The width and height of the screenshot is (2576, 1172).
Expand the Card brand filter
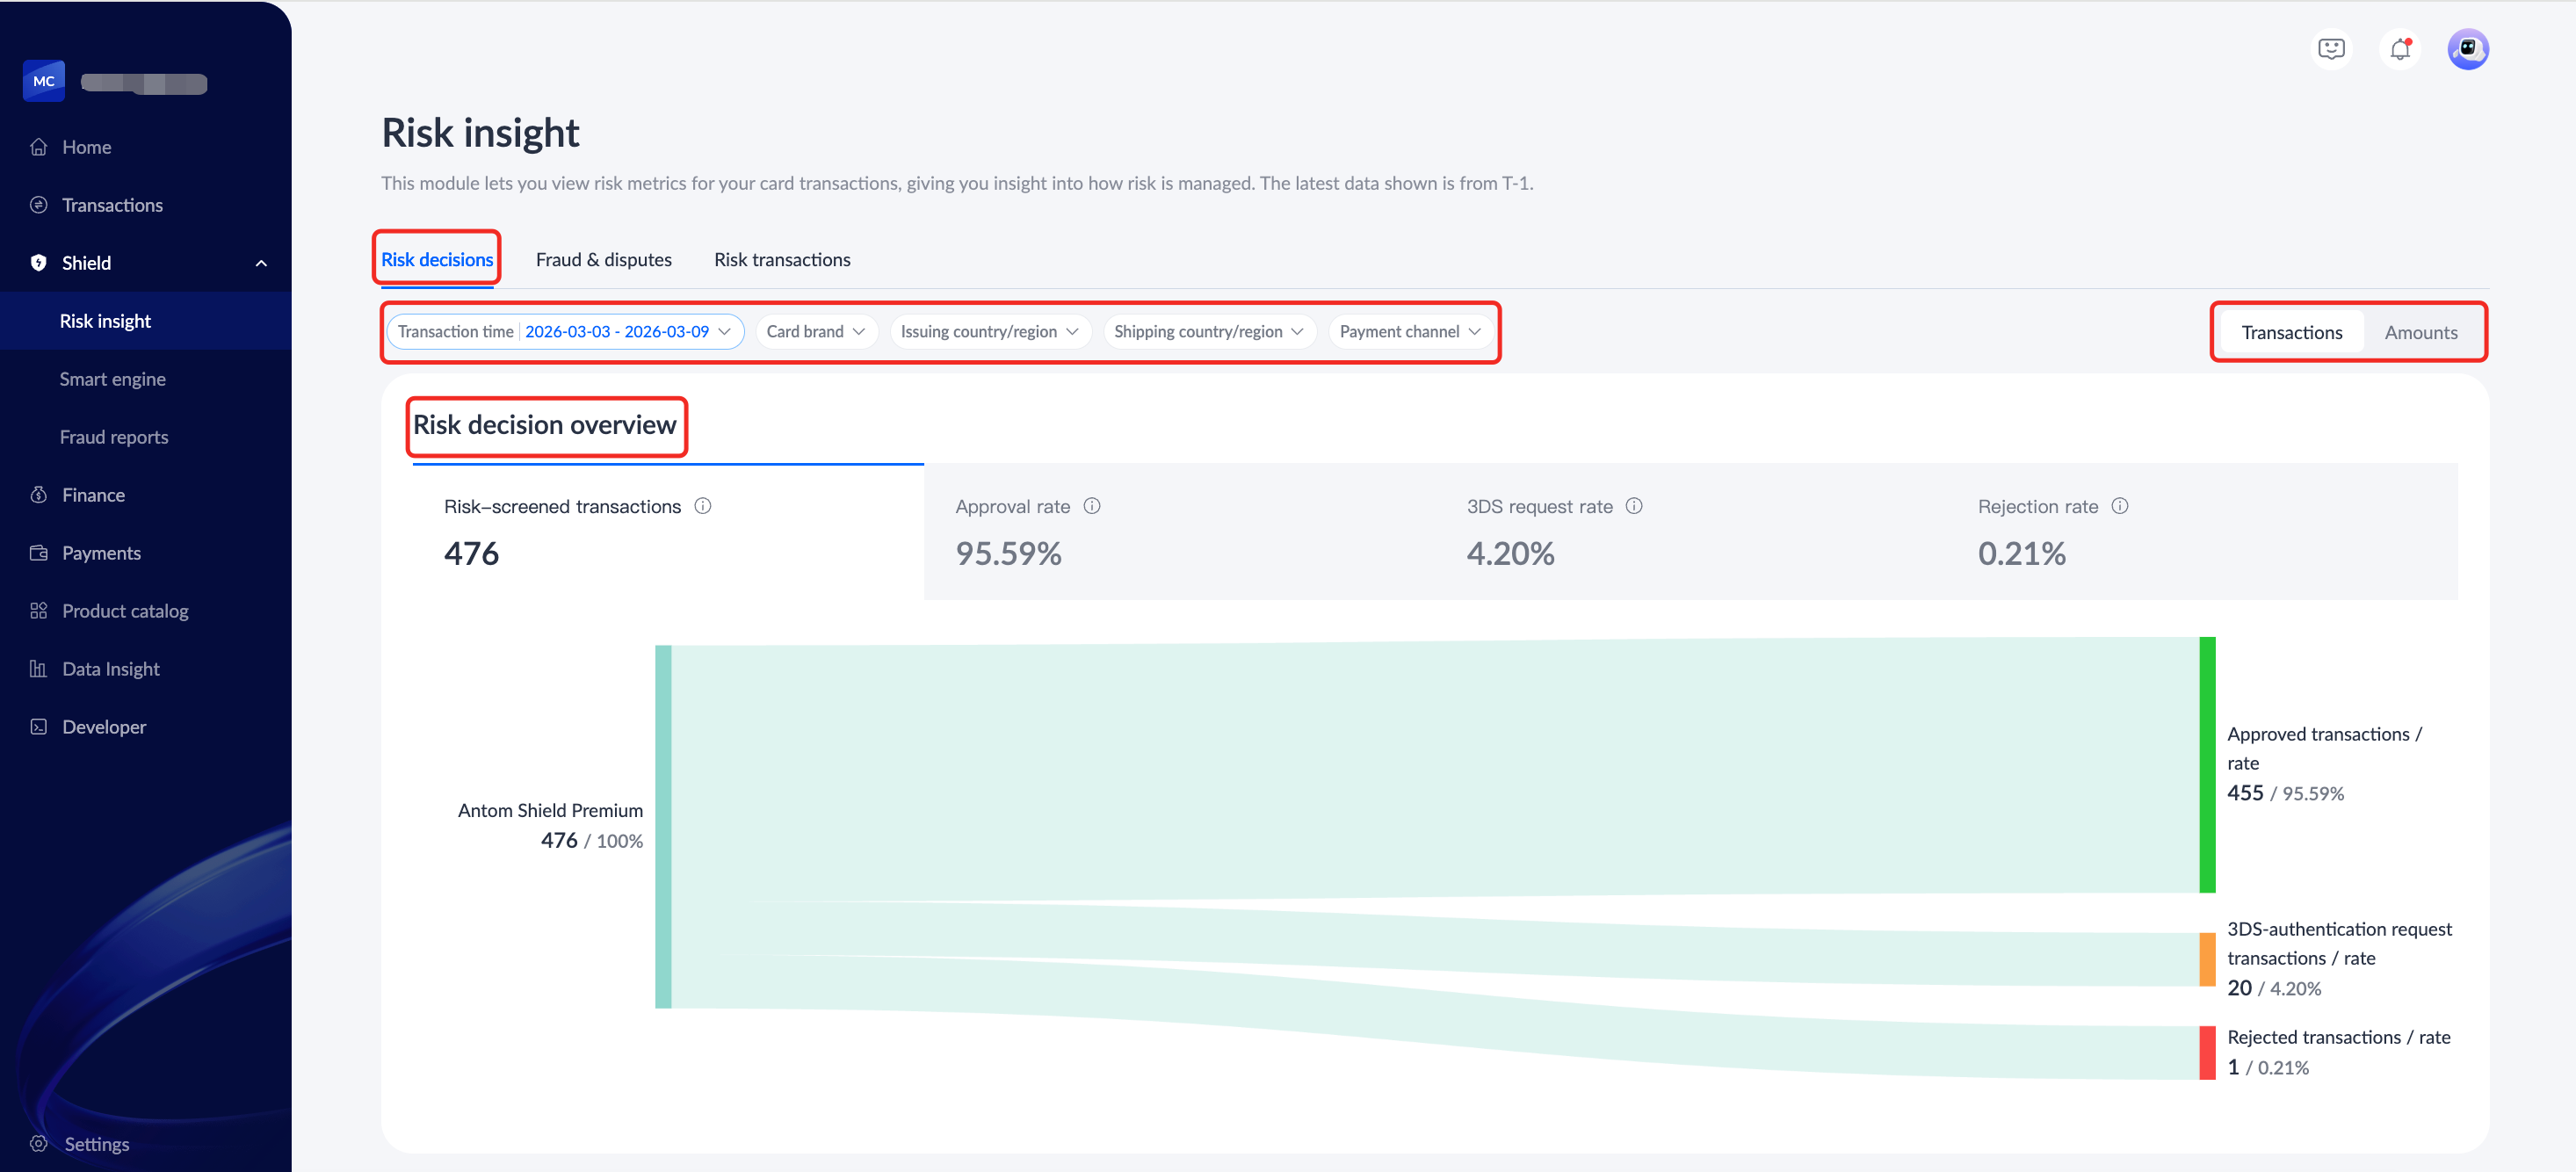[815, 331]
